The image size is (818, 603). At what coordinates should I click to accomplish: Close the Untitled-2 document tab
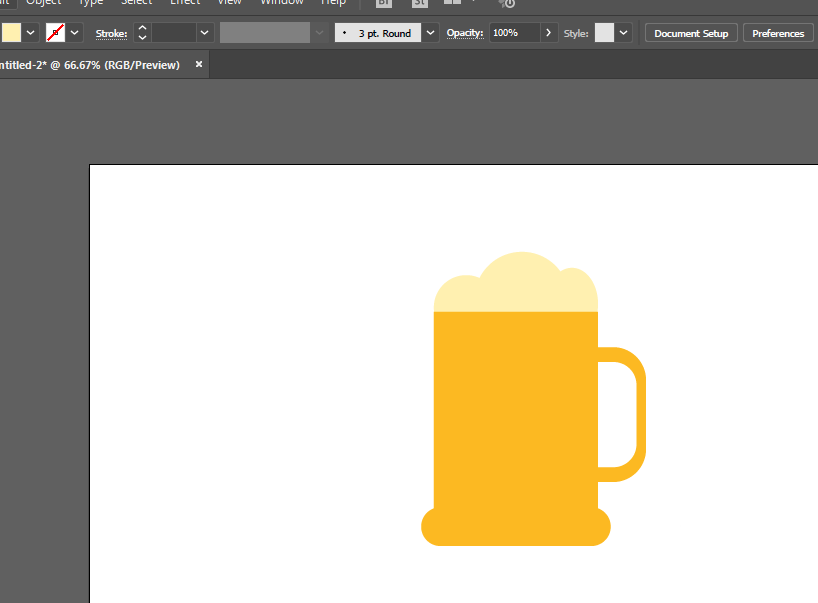click(x=199, y=64)
